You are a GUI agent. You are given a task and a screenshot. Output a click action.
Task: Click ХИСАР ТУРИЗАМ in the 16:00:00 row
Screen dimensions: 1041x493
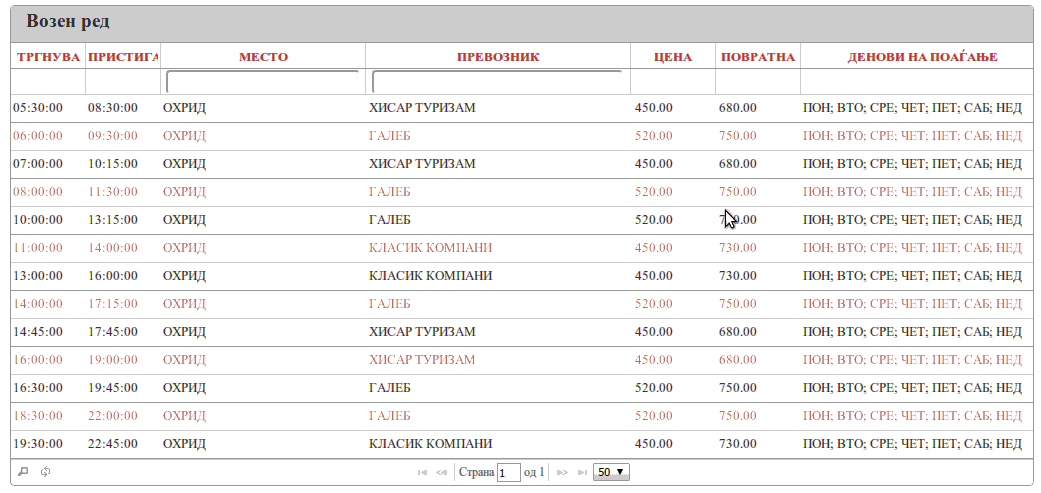(422, 360)
